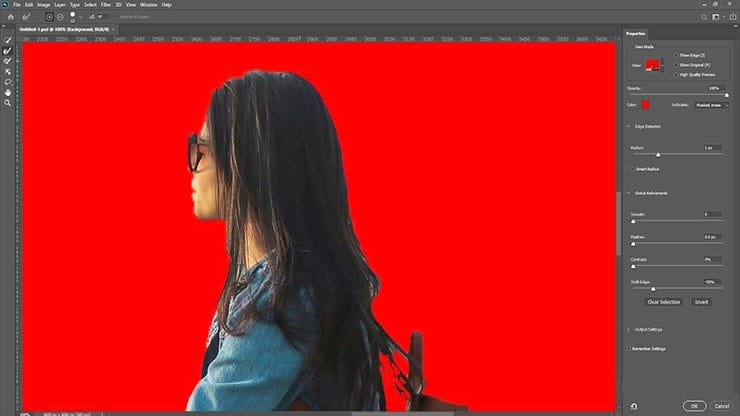Screen dimensions: 740x416
Task: Enable the Smart Radius checkbox
Action: click(x=632, y=169)
